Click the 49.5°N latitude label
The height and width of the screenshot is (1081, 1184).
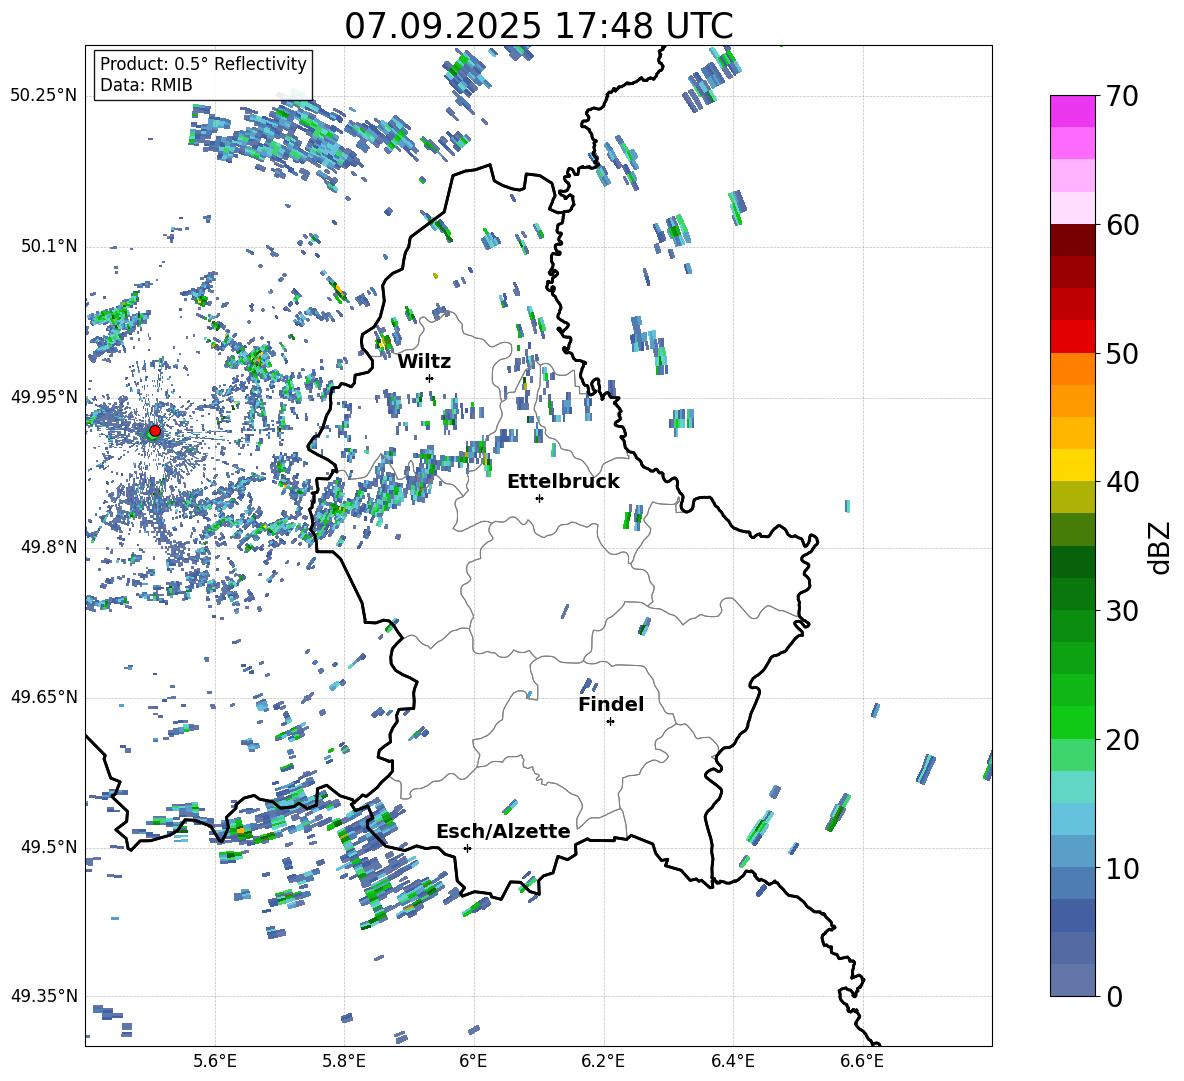pyautogui.click(x=49, y=847)
